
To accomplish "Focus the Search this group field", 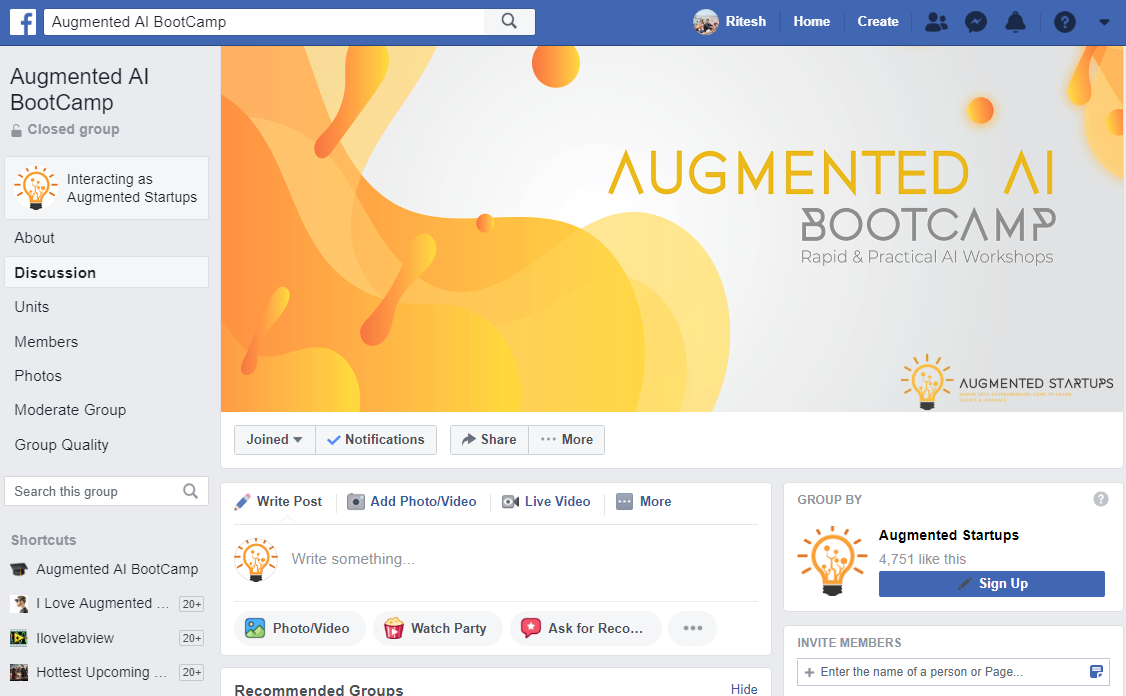I will click(x=106, y=491).
